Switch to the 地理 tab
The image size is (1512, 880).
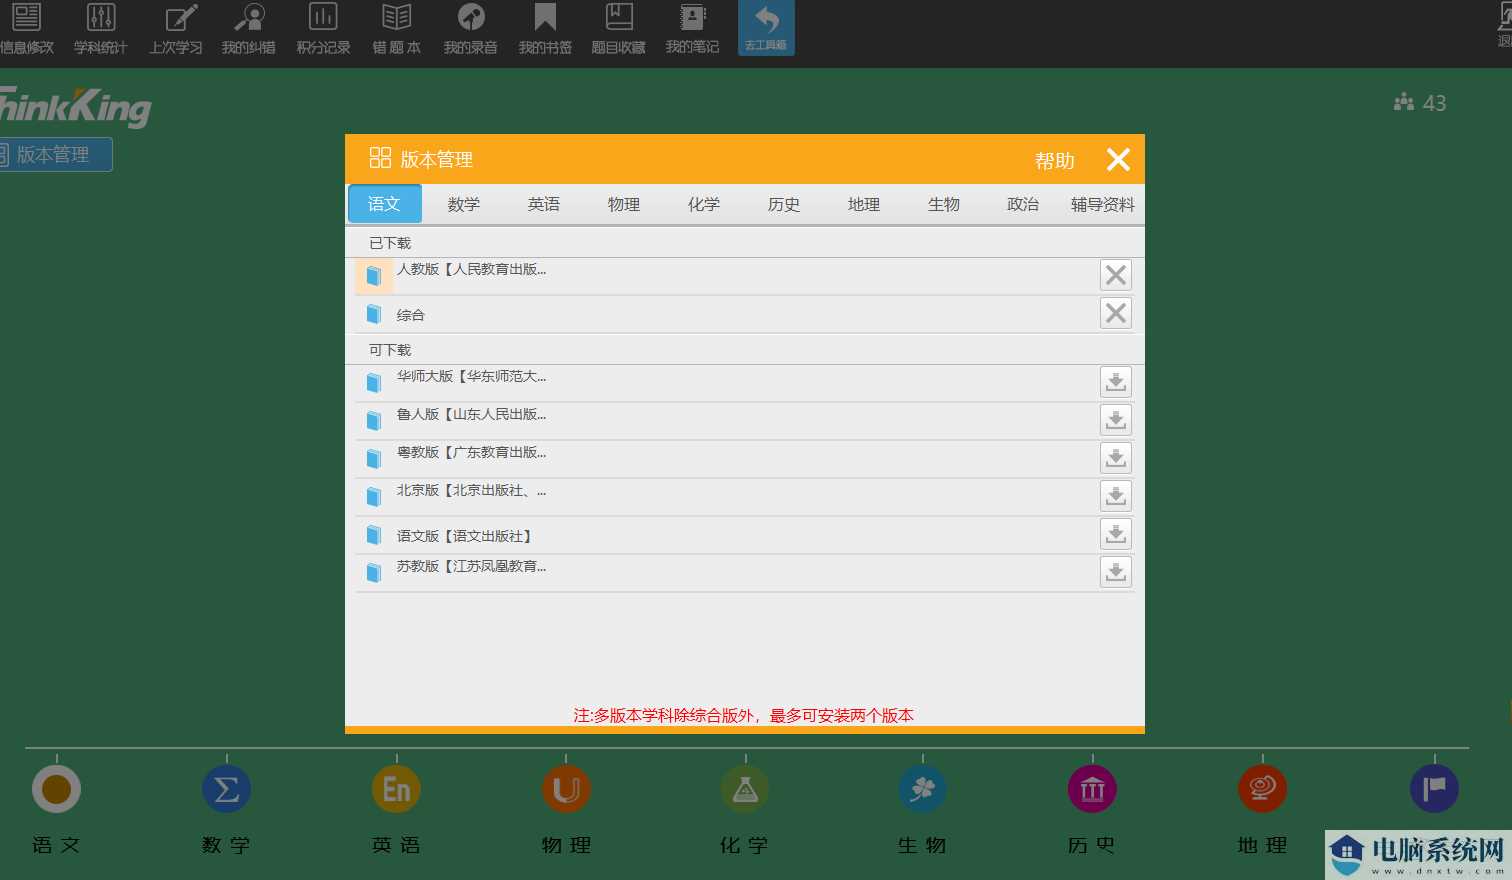(864, 204)
